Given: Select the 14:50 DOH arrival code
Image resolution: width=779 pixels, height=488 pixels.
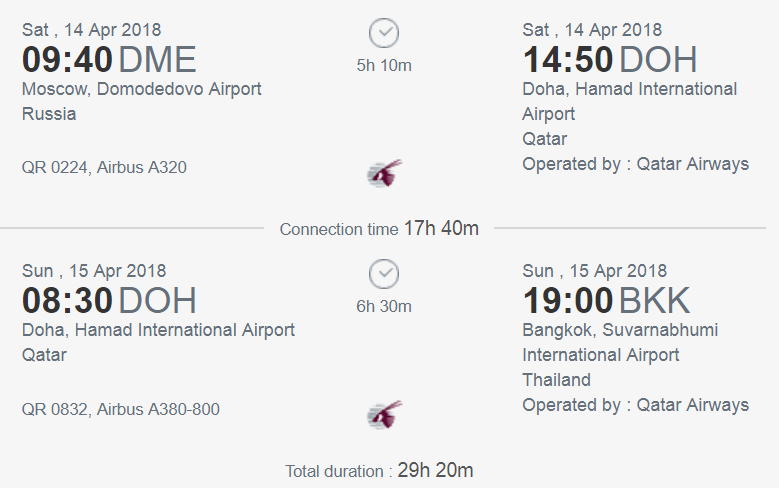Looking at the screenshot, I should [658, 60].
